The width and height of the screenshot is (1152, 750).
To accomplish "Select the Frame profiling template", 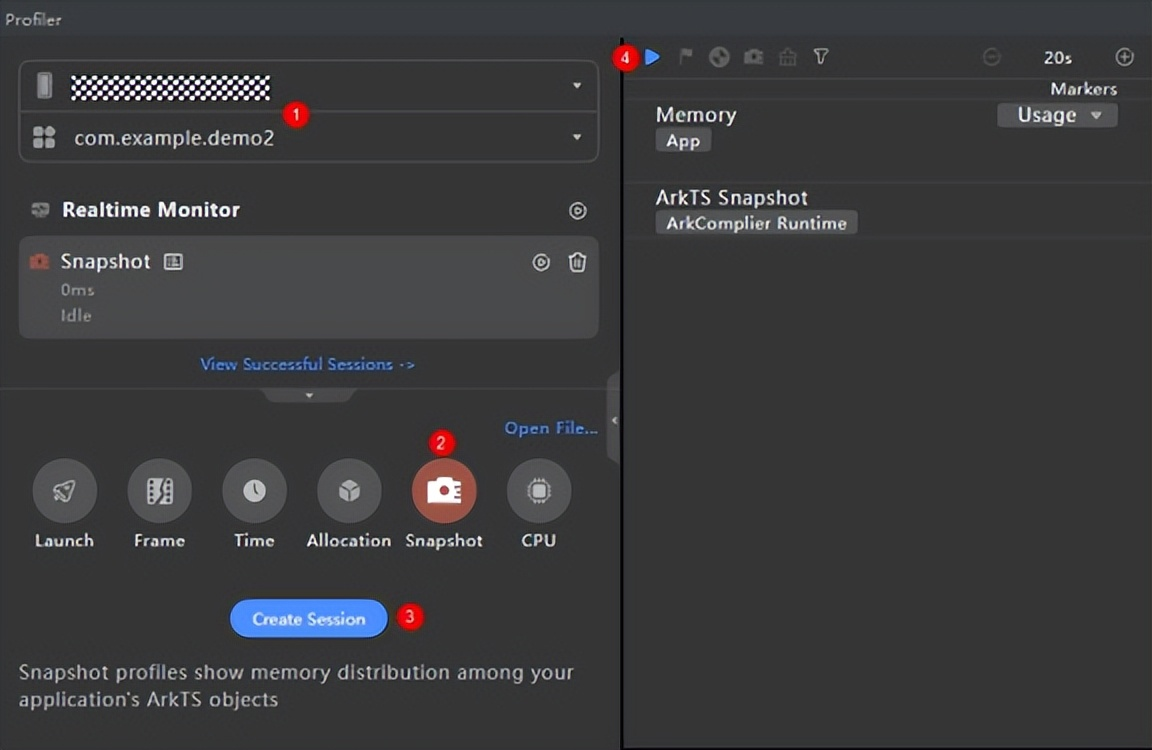I will [158, 491].
